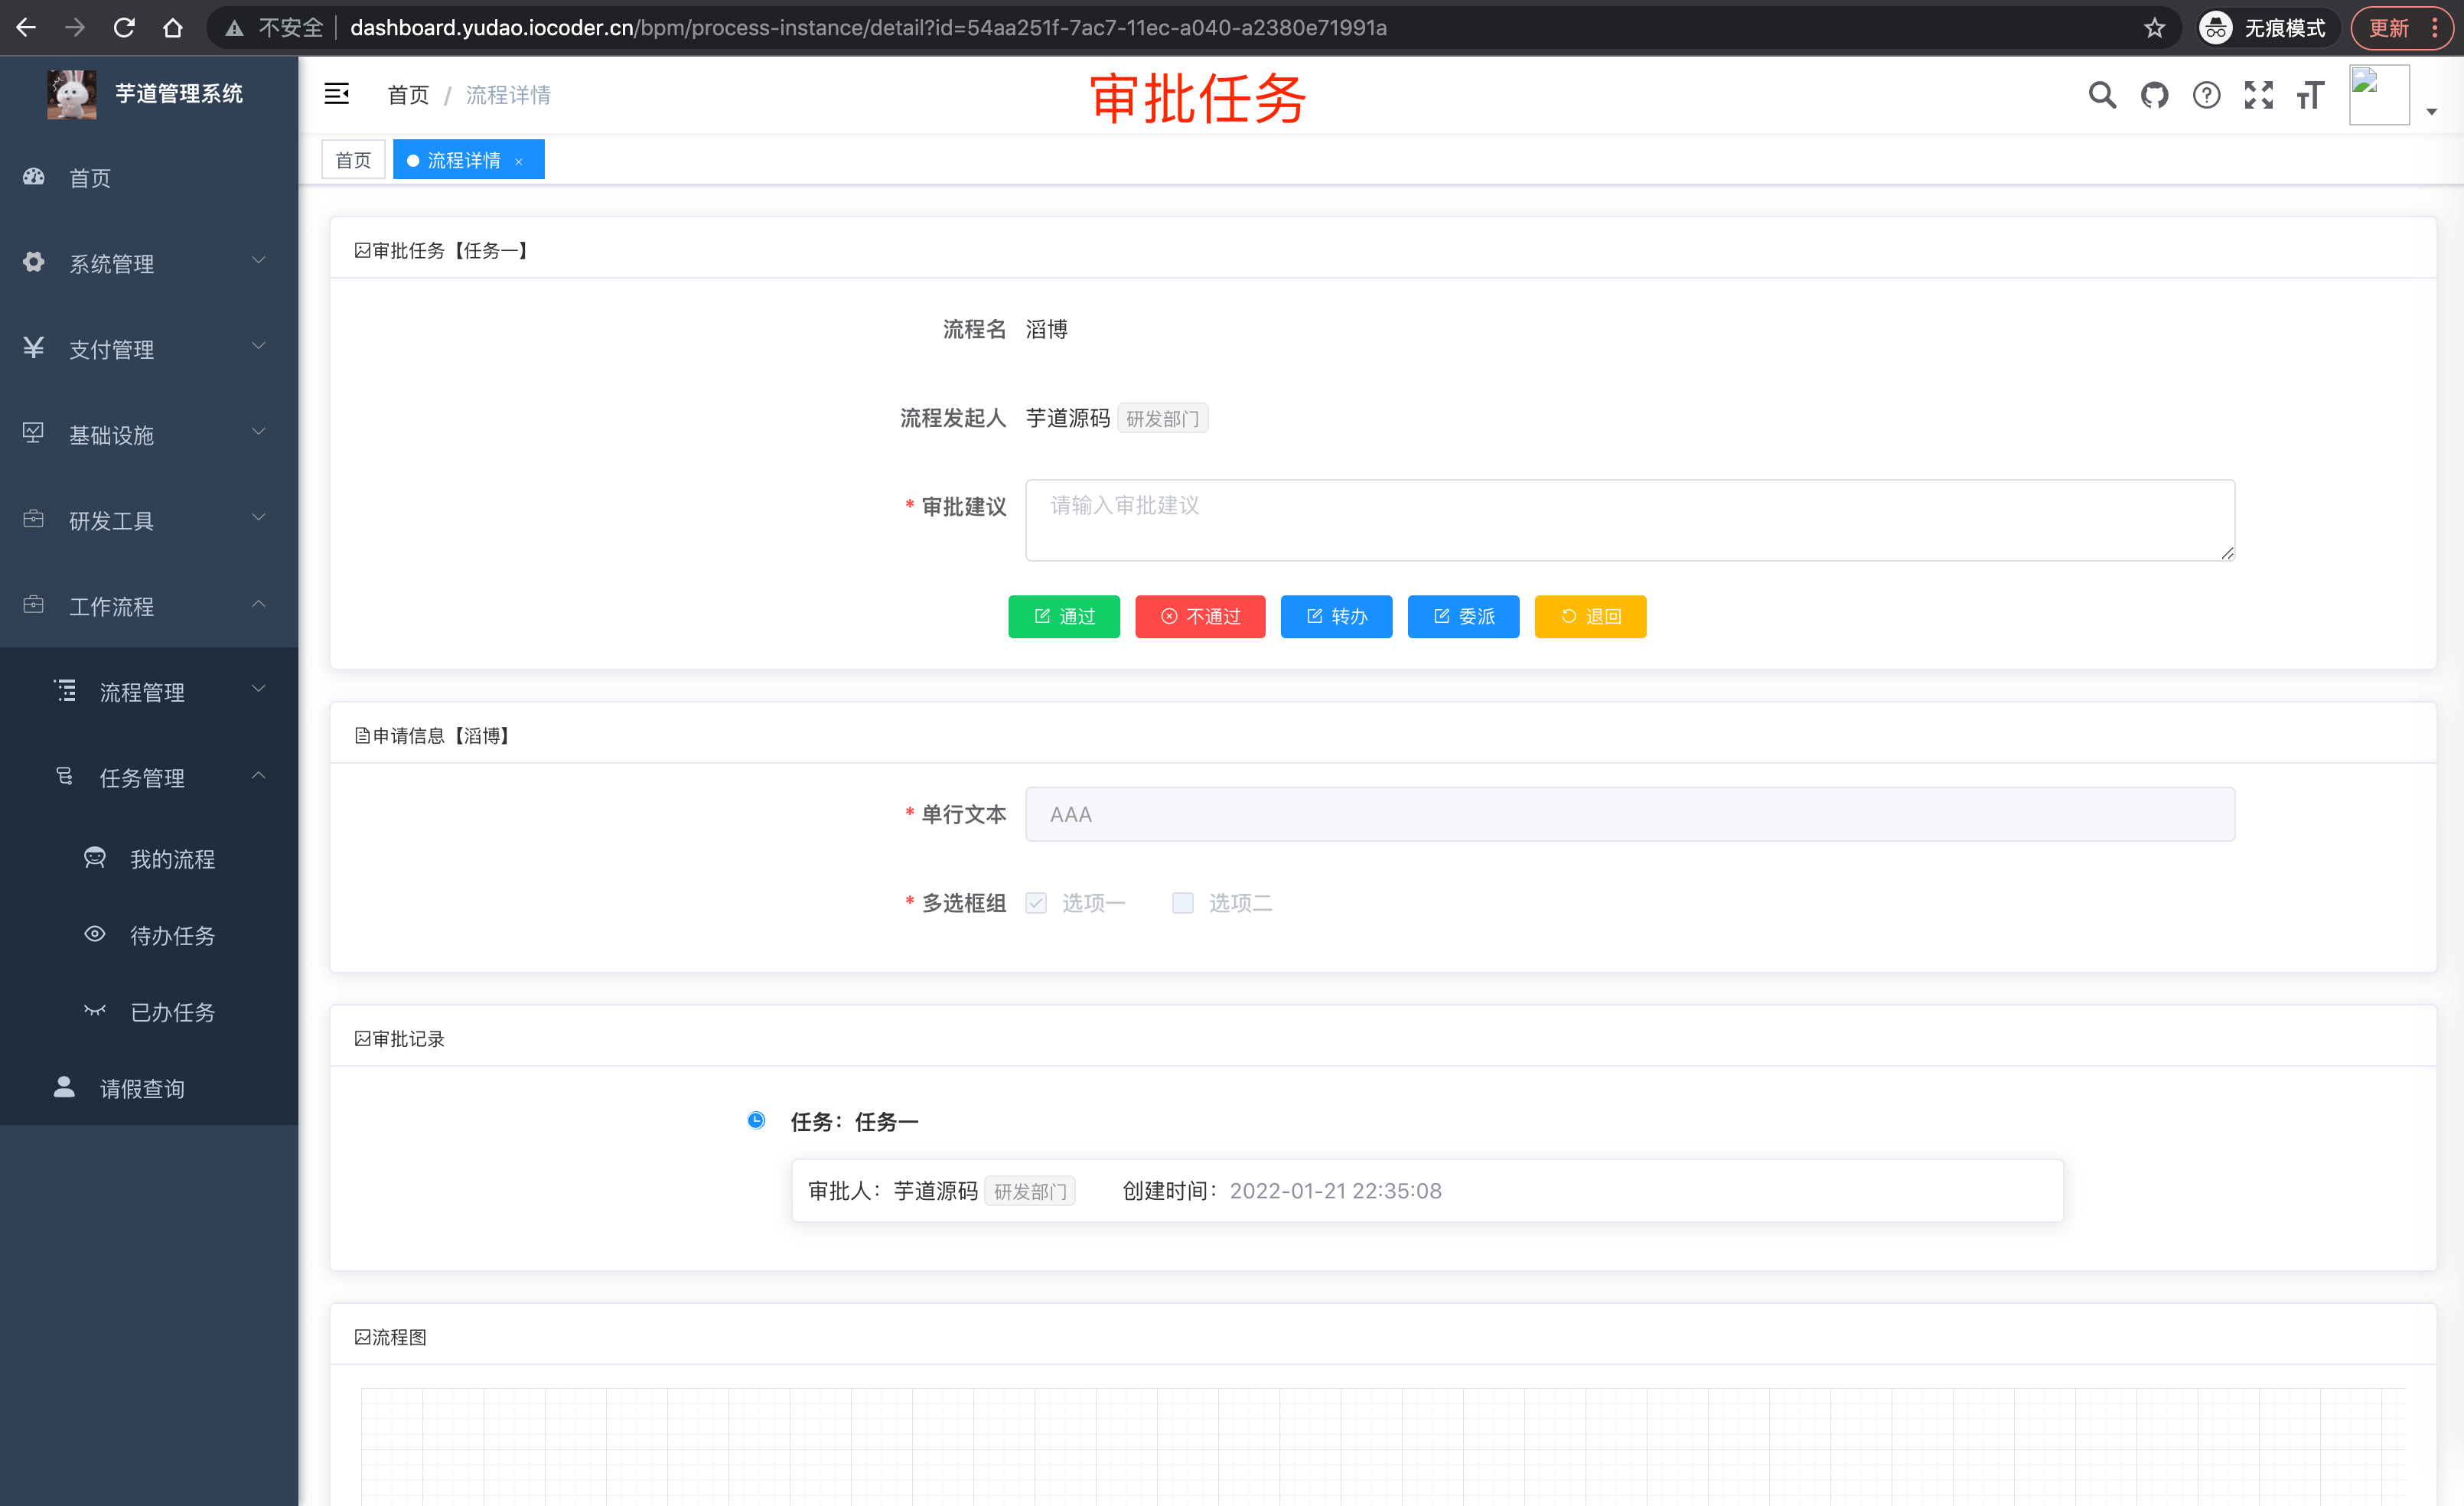Uncheck the 选项一 checkbox
Viewport: 2464px width, 1506px height.
coord(1035,903)
